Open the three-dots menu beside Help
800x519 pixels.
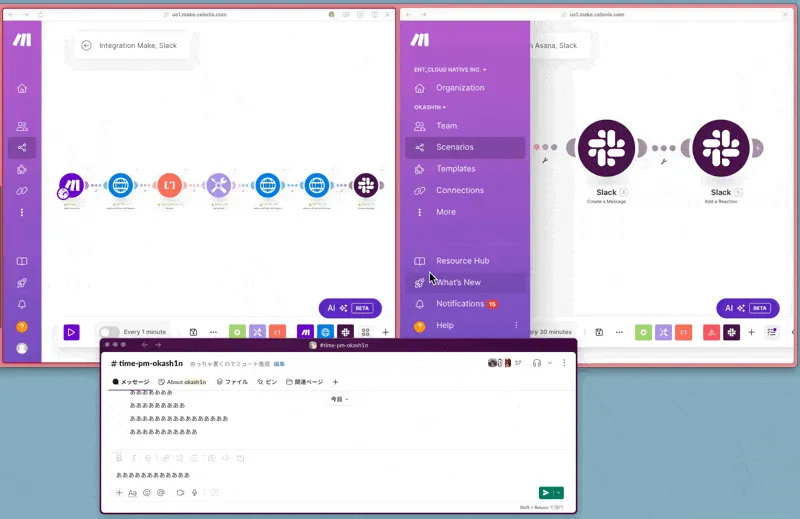(x=516, y=325)
